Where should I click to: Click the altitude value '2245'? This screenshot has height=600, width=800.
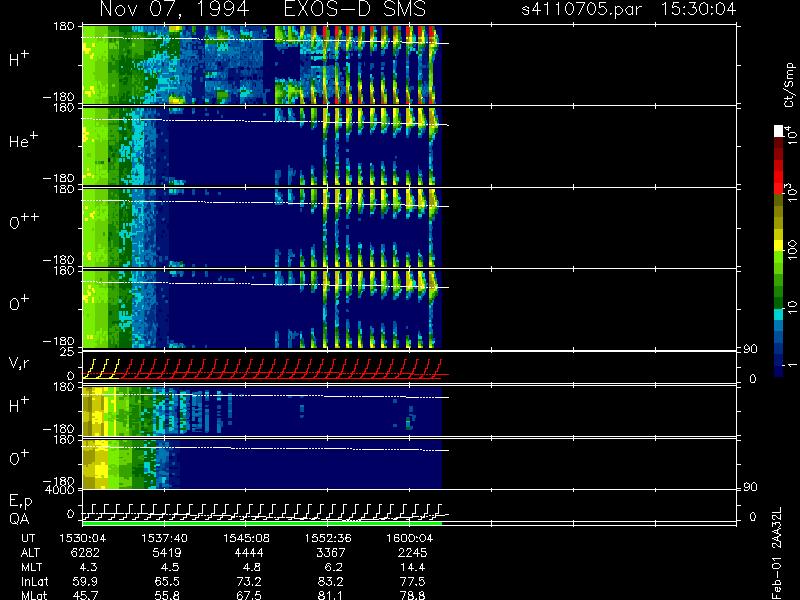click(x=412, y=553)
